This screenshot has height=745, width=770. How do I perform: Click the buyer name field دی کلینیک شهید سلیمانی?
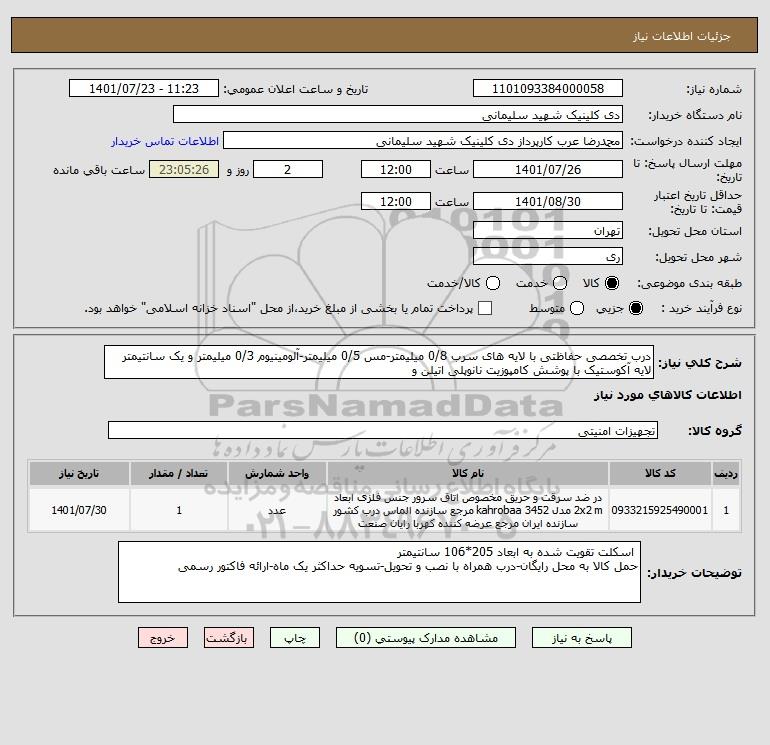point(398,114)
